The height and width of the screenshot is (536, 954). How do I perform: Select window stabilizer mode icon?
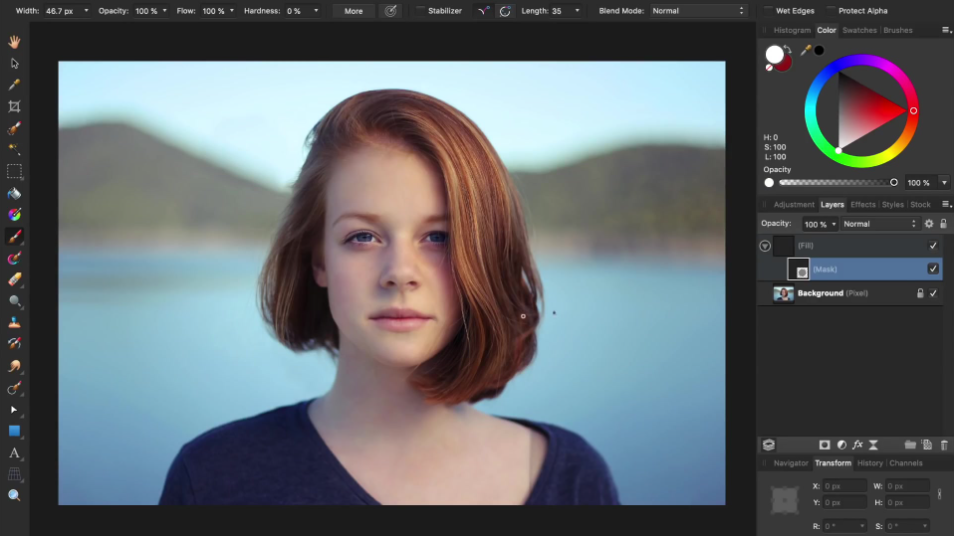point(505,11)
